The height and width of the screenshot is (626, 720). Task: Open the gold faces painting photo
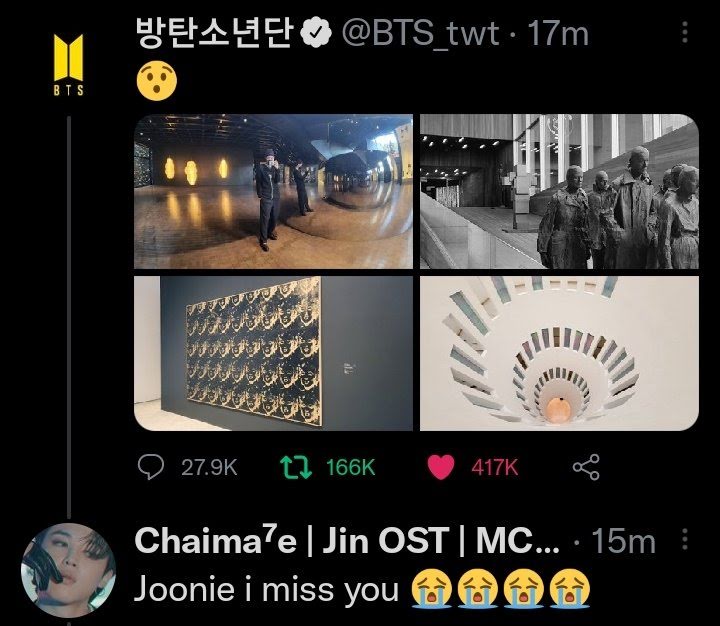pyautogui.click(x=273, y=353)
